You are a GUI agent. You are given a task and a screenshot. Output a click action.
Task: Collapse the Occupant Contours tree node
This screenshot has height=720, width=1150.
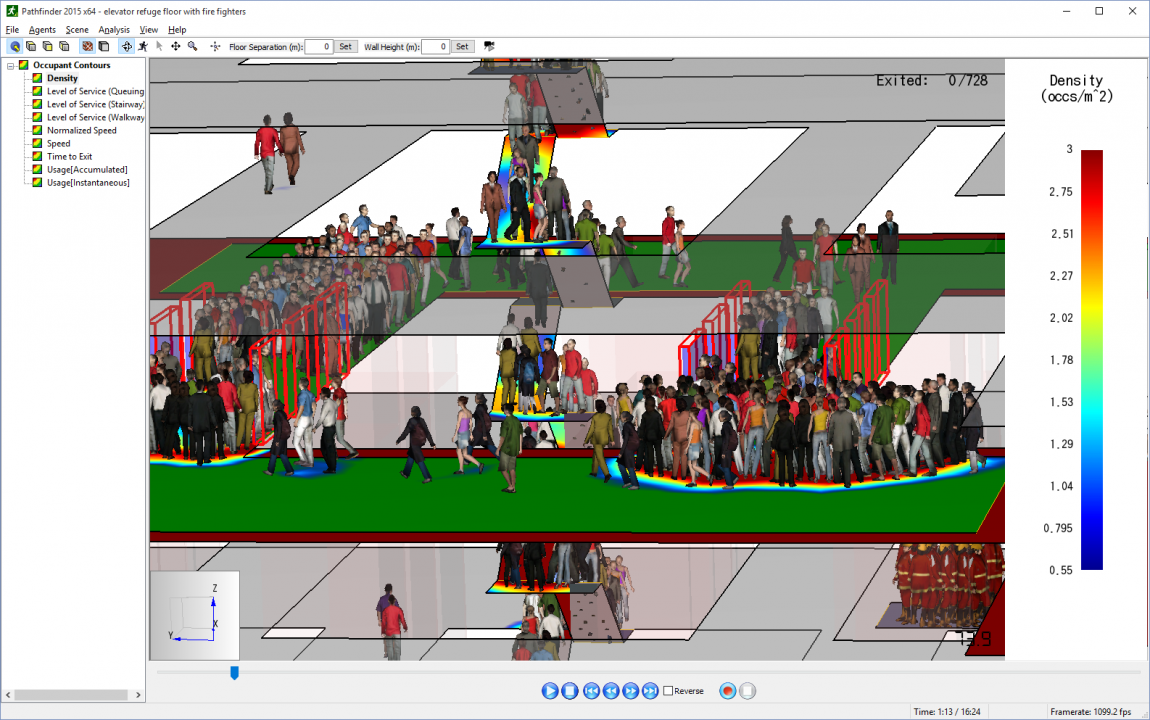[x=10, y=65]
